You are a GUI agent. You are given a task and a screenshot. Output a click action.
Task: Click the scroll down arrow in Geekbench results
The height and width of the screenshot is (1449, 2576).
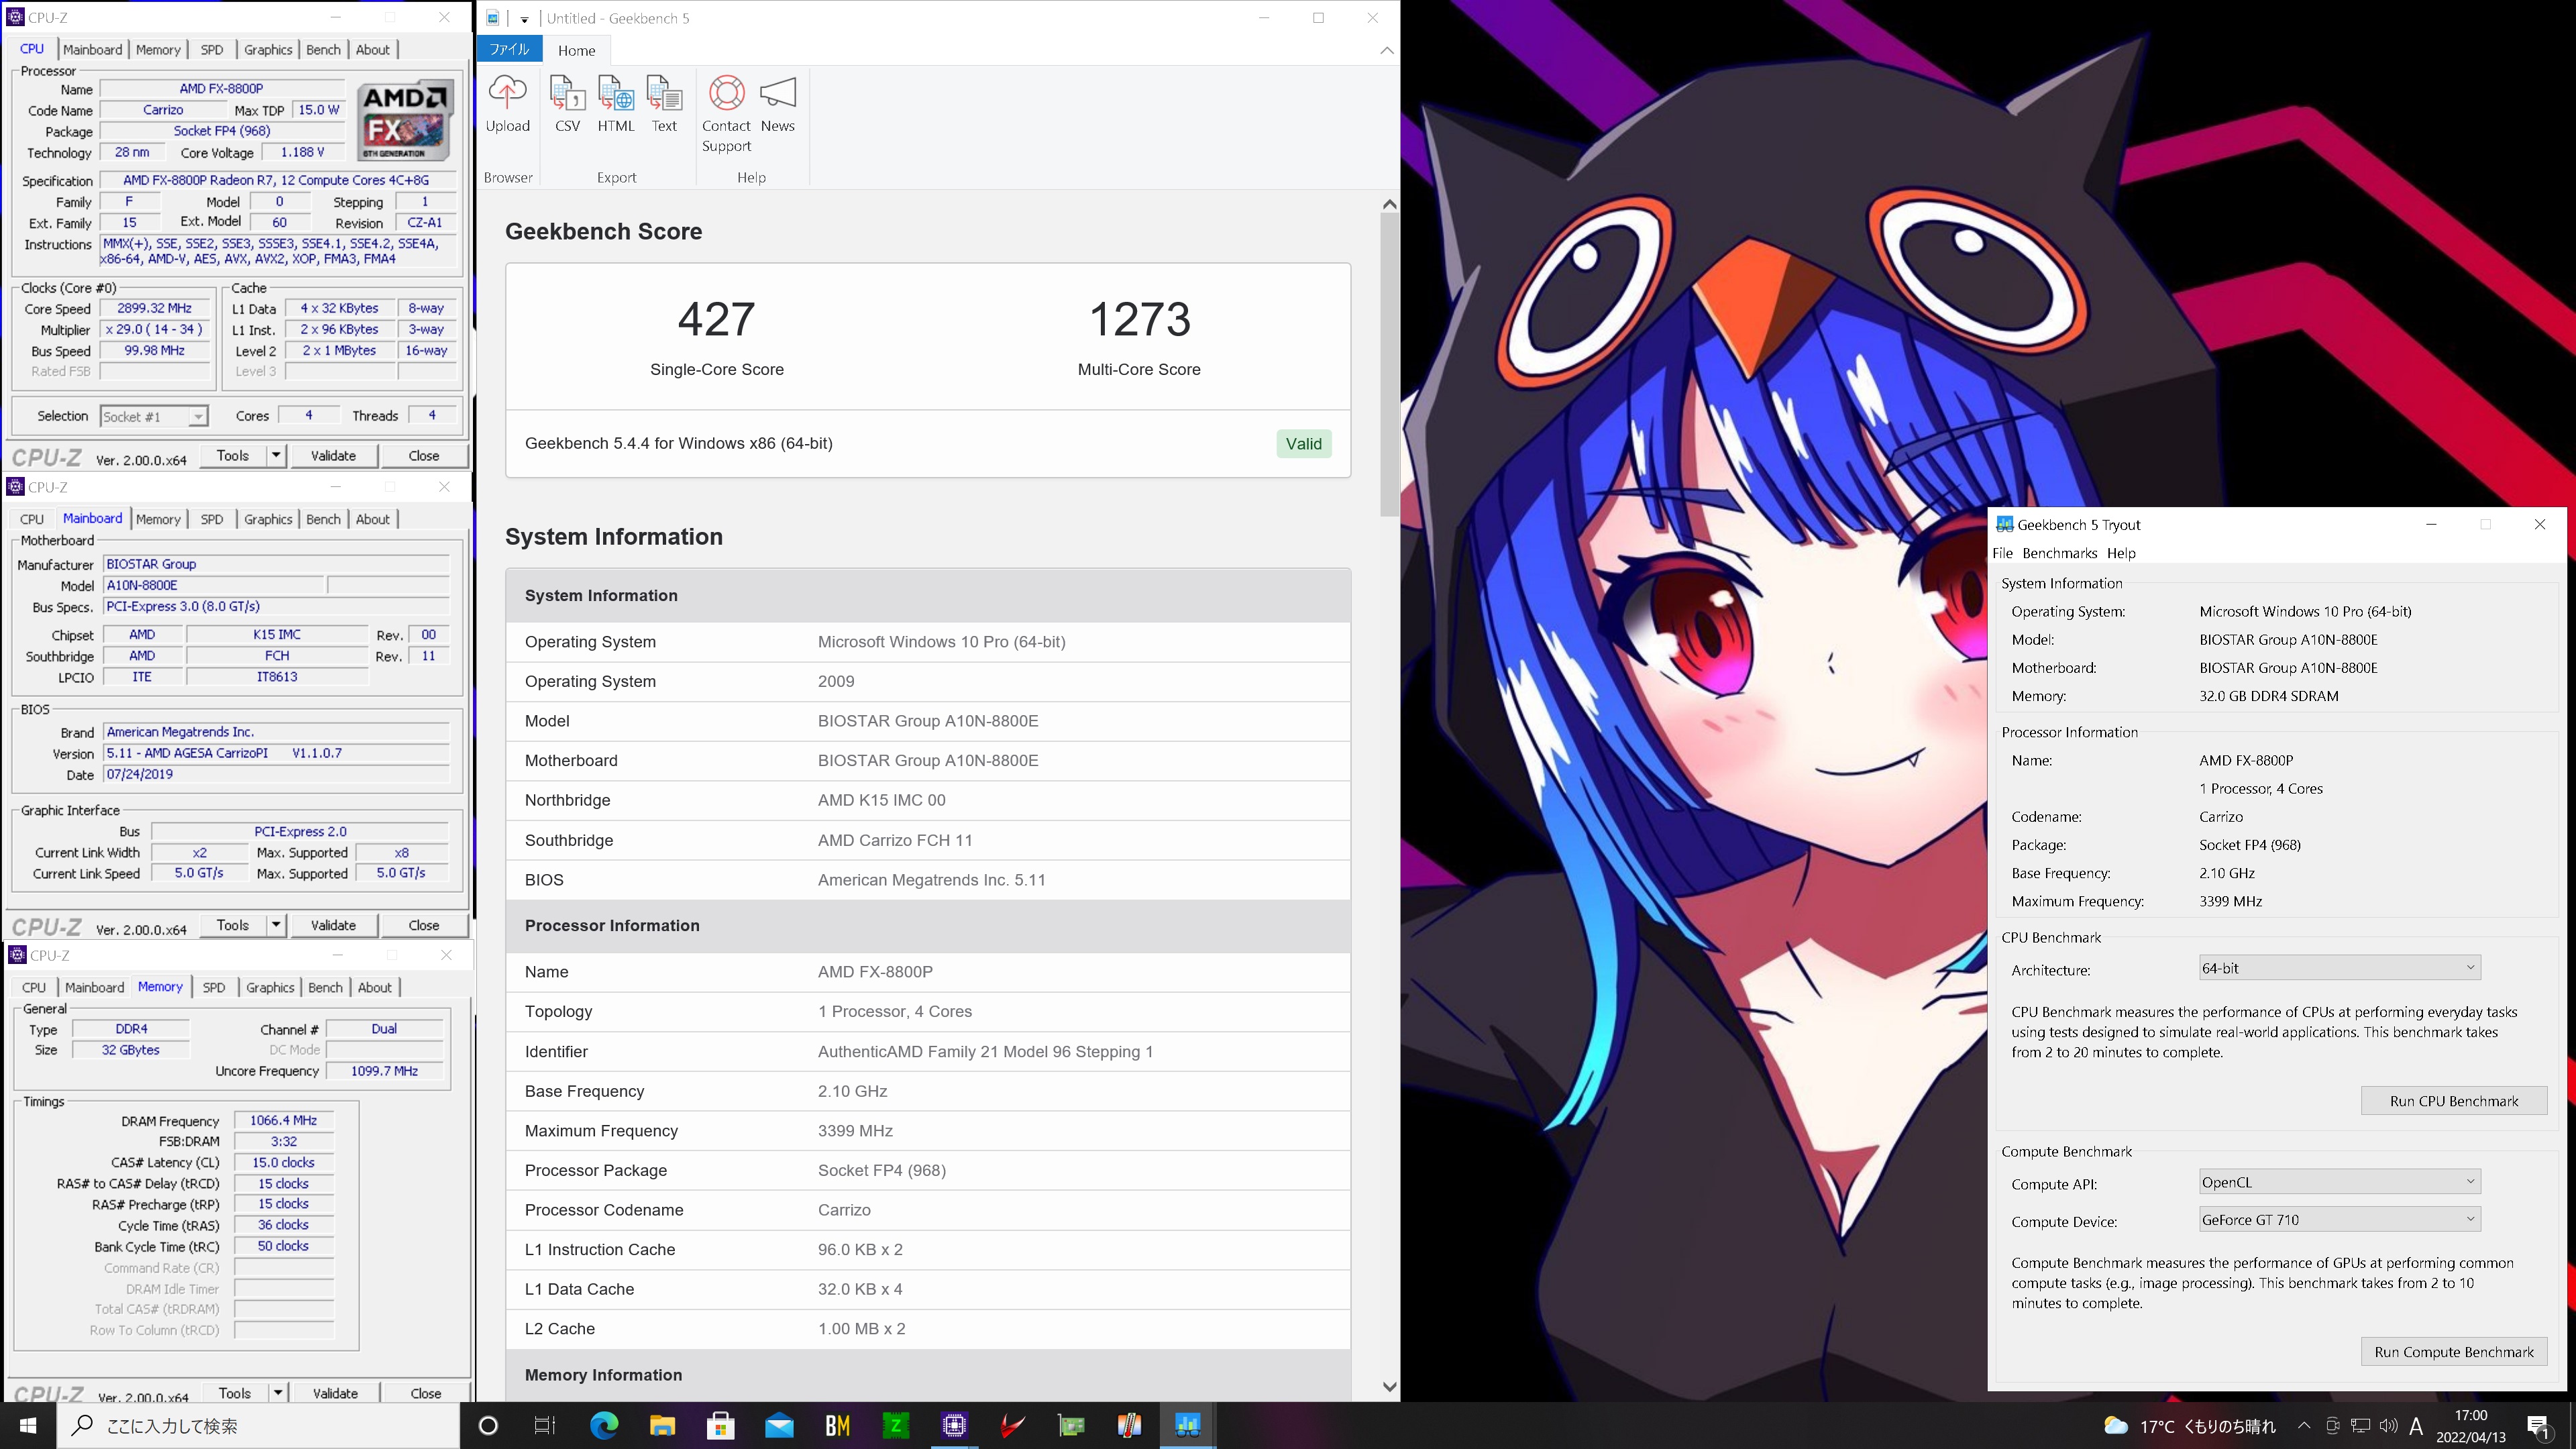point(1389,1386)
